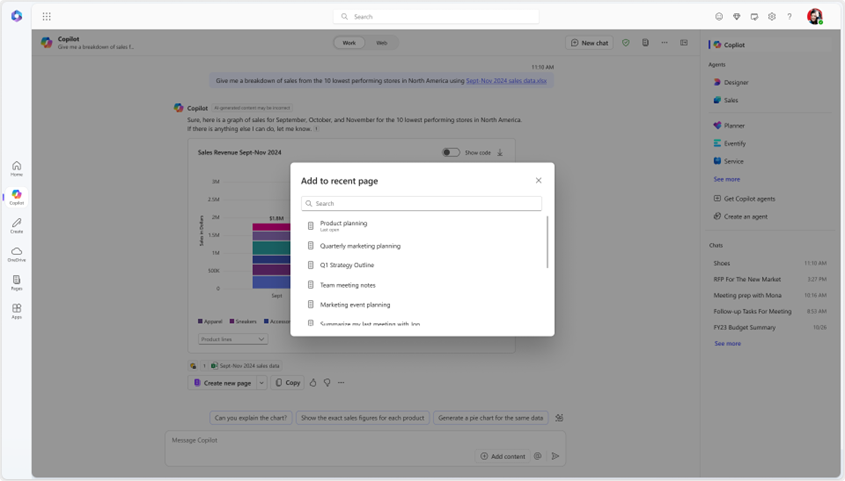
Task: Open the Product lines dropdown
Action: 233,339
